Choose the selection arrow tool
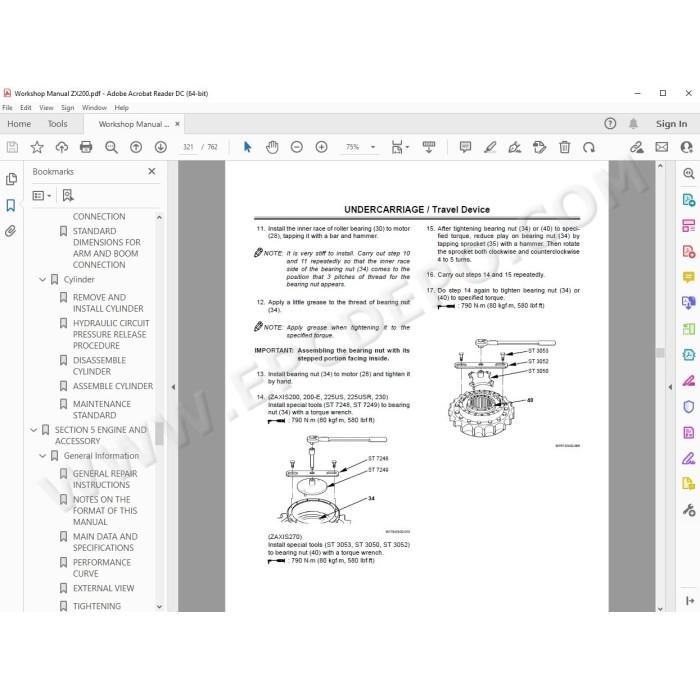 point(247,147)
